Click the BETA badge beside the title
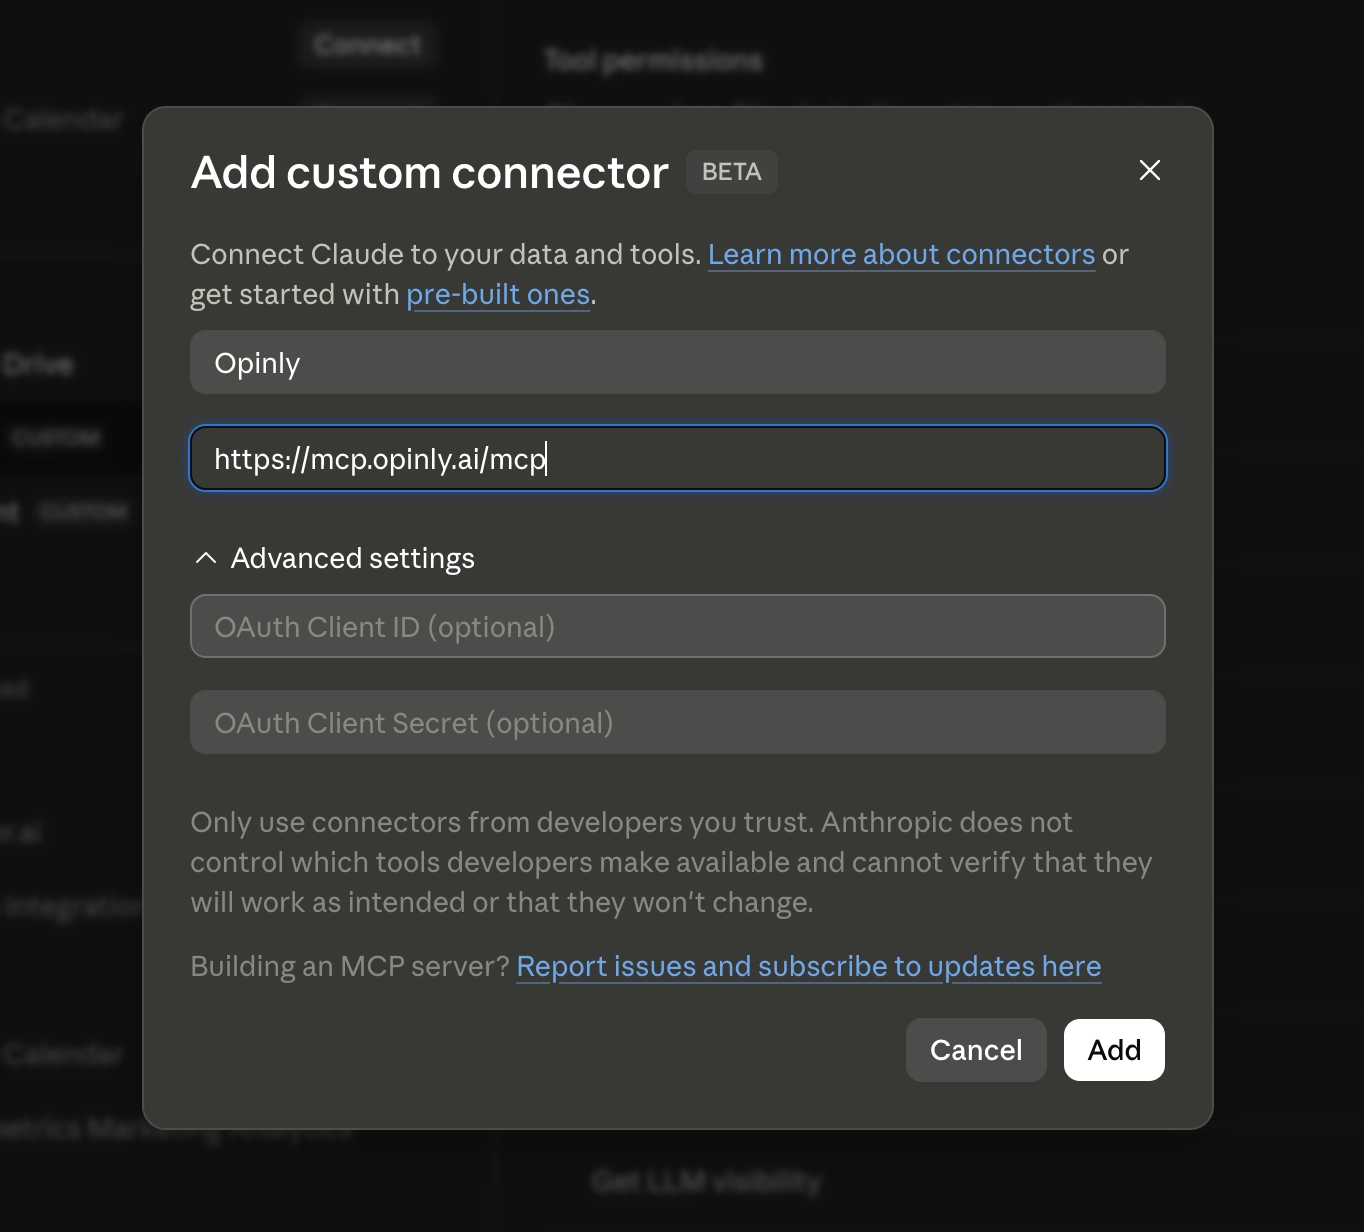 pos(732,172)
